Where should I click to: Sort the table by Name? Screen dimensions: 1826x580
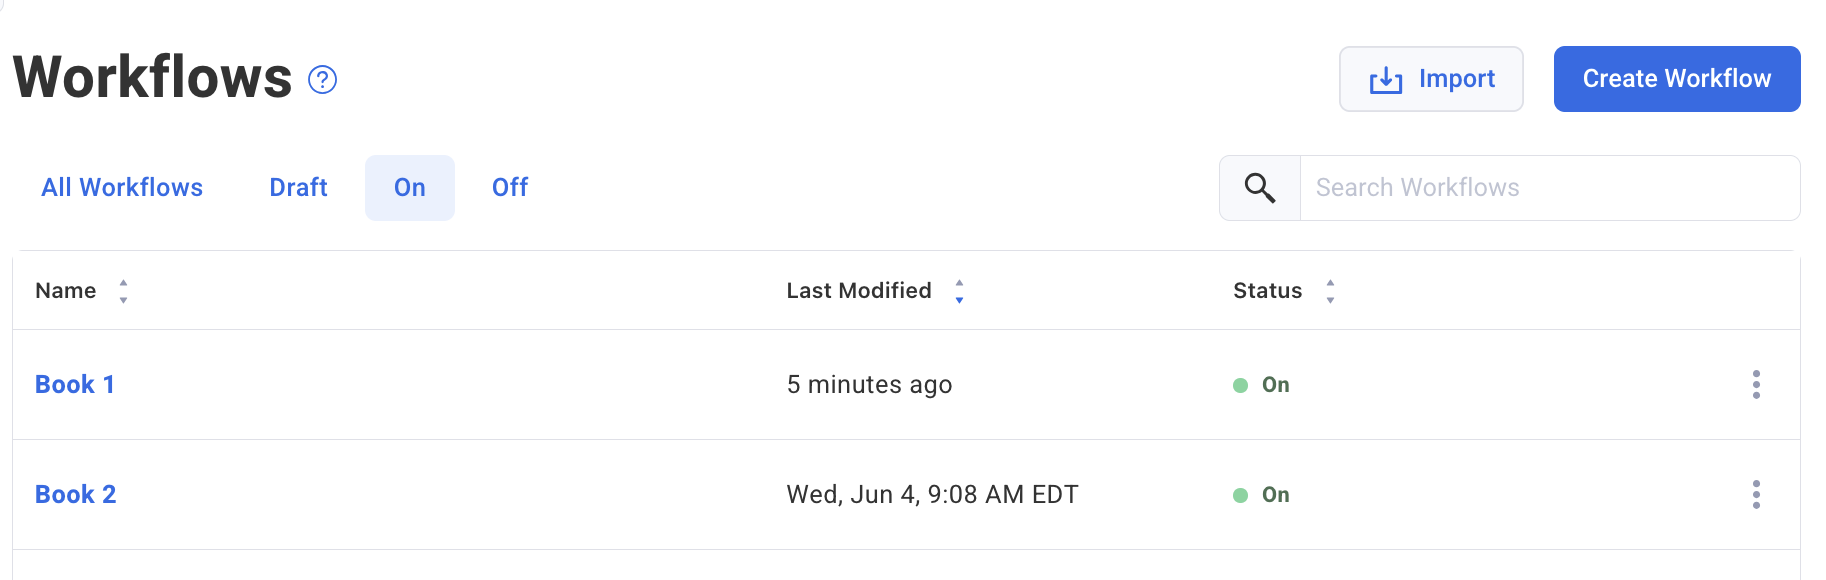123,290
